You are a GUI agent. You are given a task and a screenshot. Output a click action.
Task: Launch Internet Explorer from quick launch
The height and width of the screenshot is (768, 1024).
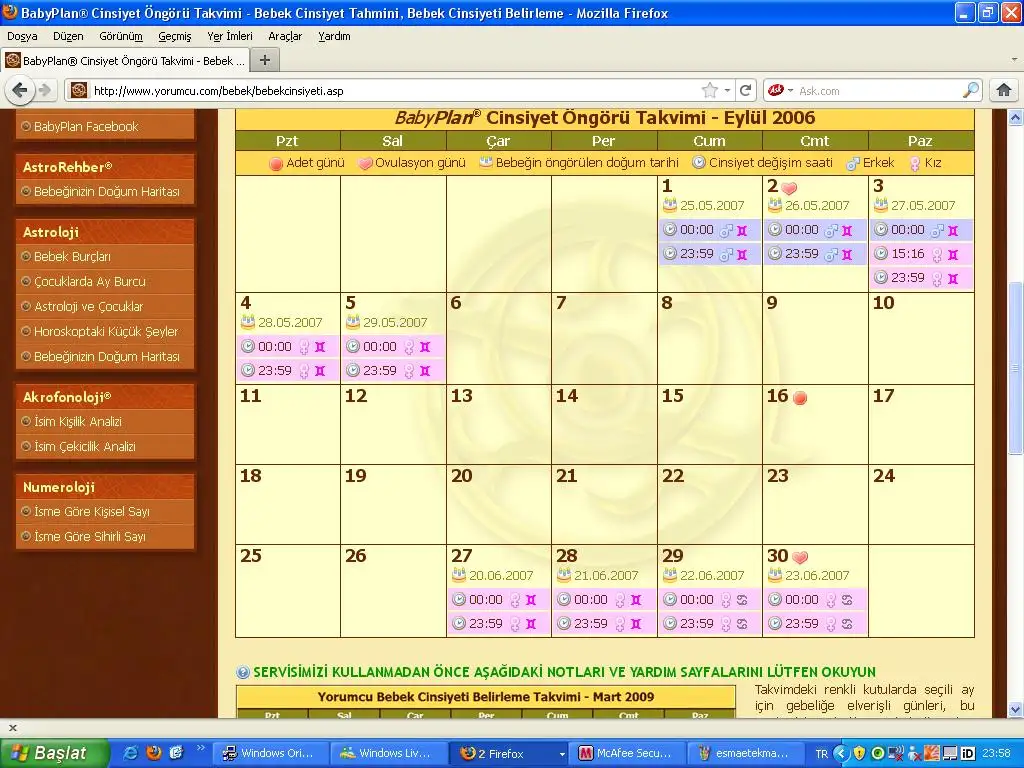pos(131,753)
